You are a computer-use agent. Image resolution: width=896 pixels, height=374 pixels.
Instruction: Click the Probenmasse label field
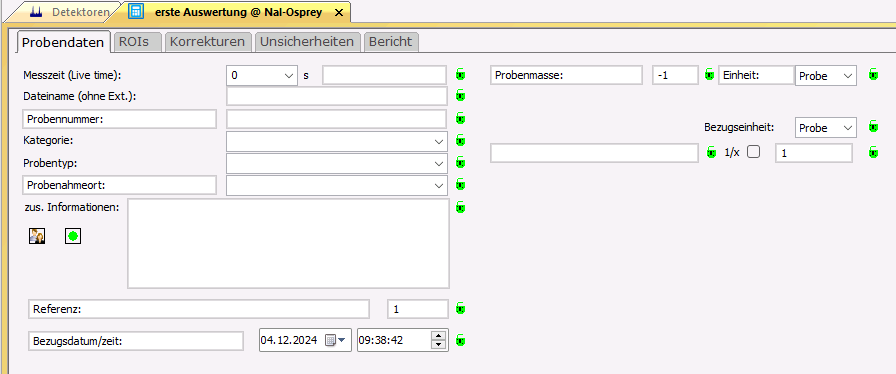[566, 75]
